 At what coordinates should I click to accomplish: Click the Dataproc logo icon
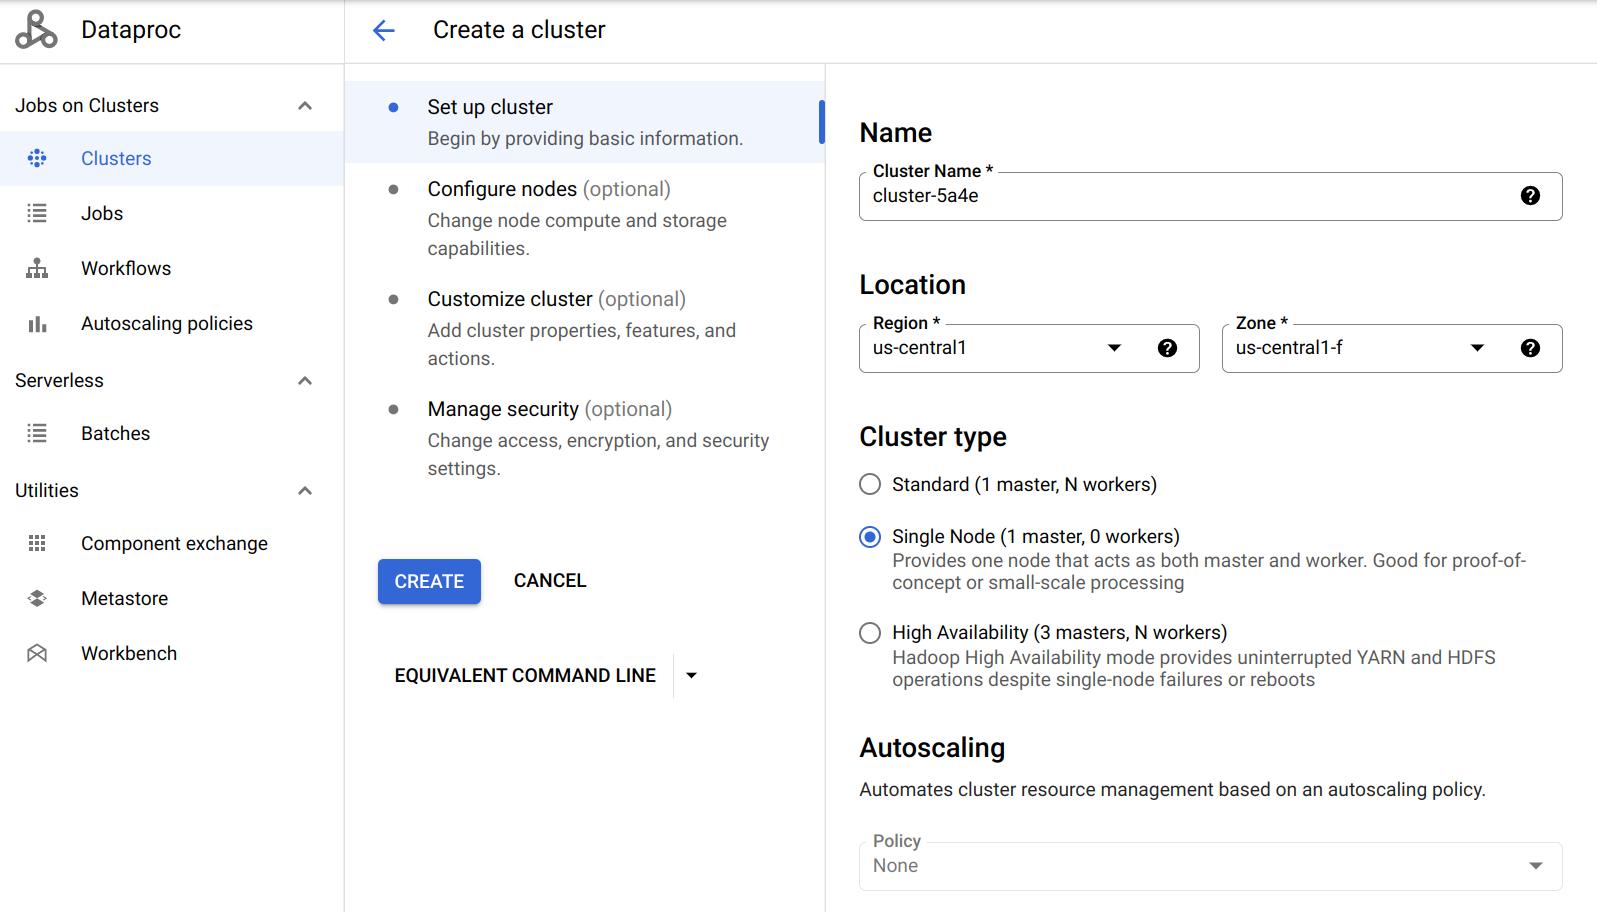(x=36, y=30)
